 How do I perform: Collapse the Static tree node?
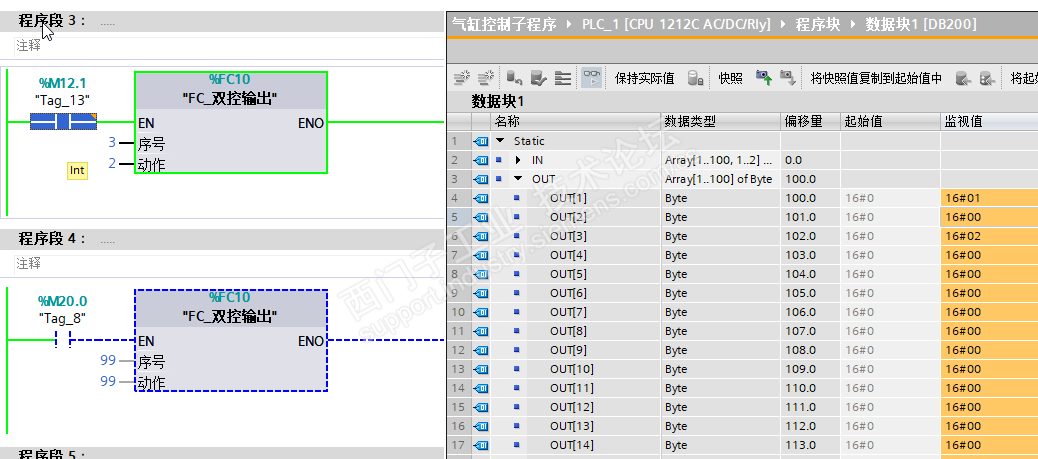(x=500, y=140)
